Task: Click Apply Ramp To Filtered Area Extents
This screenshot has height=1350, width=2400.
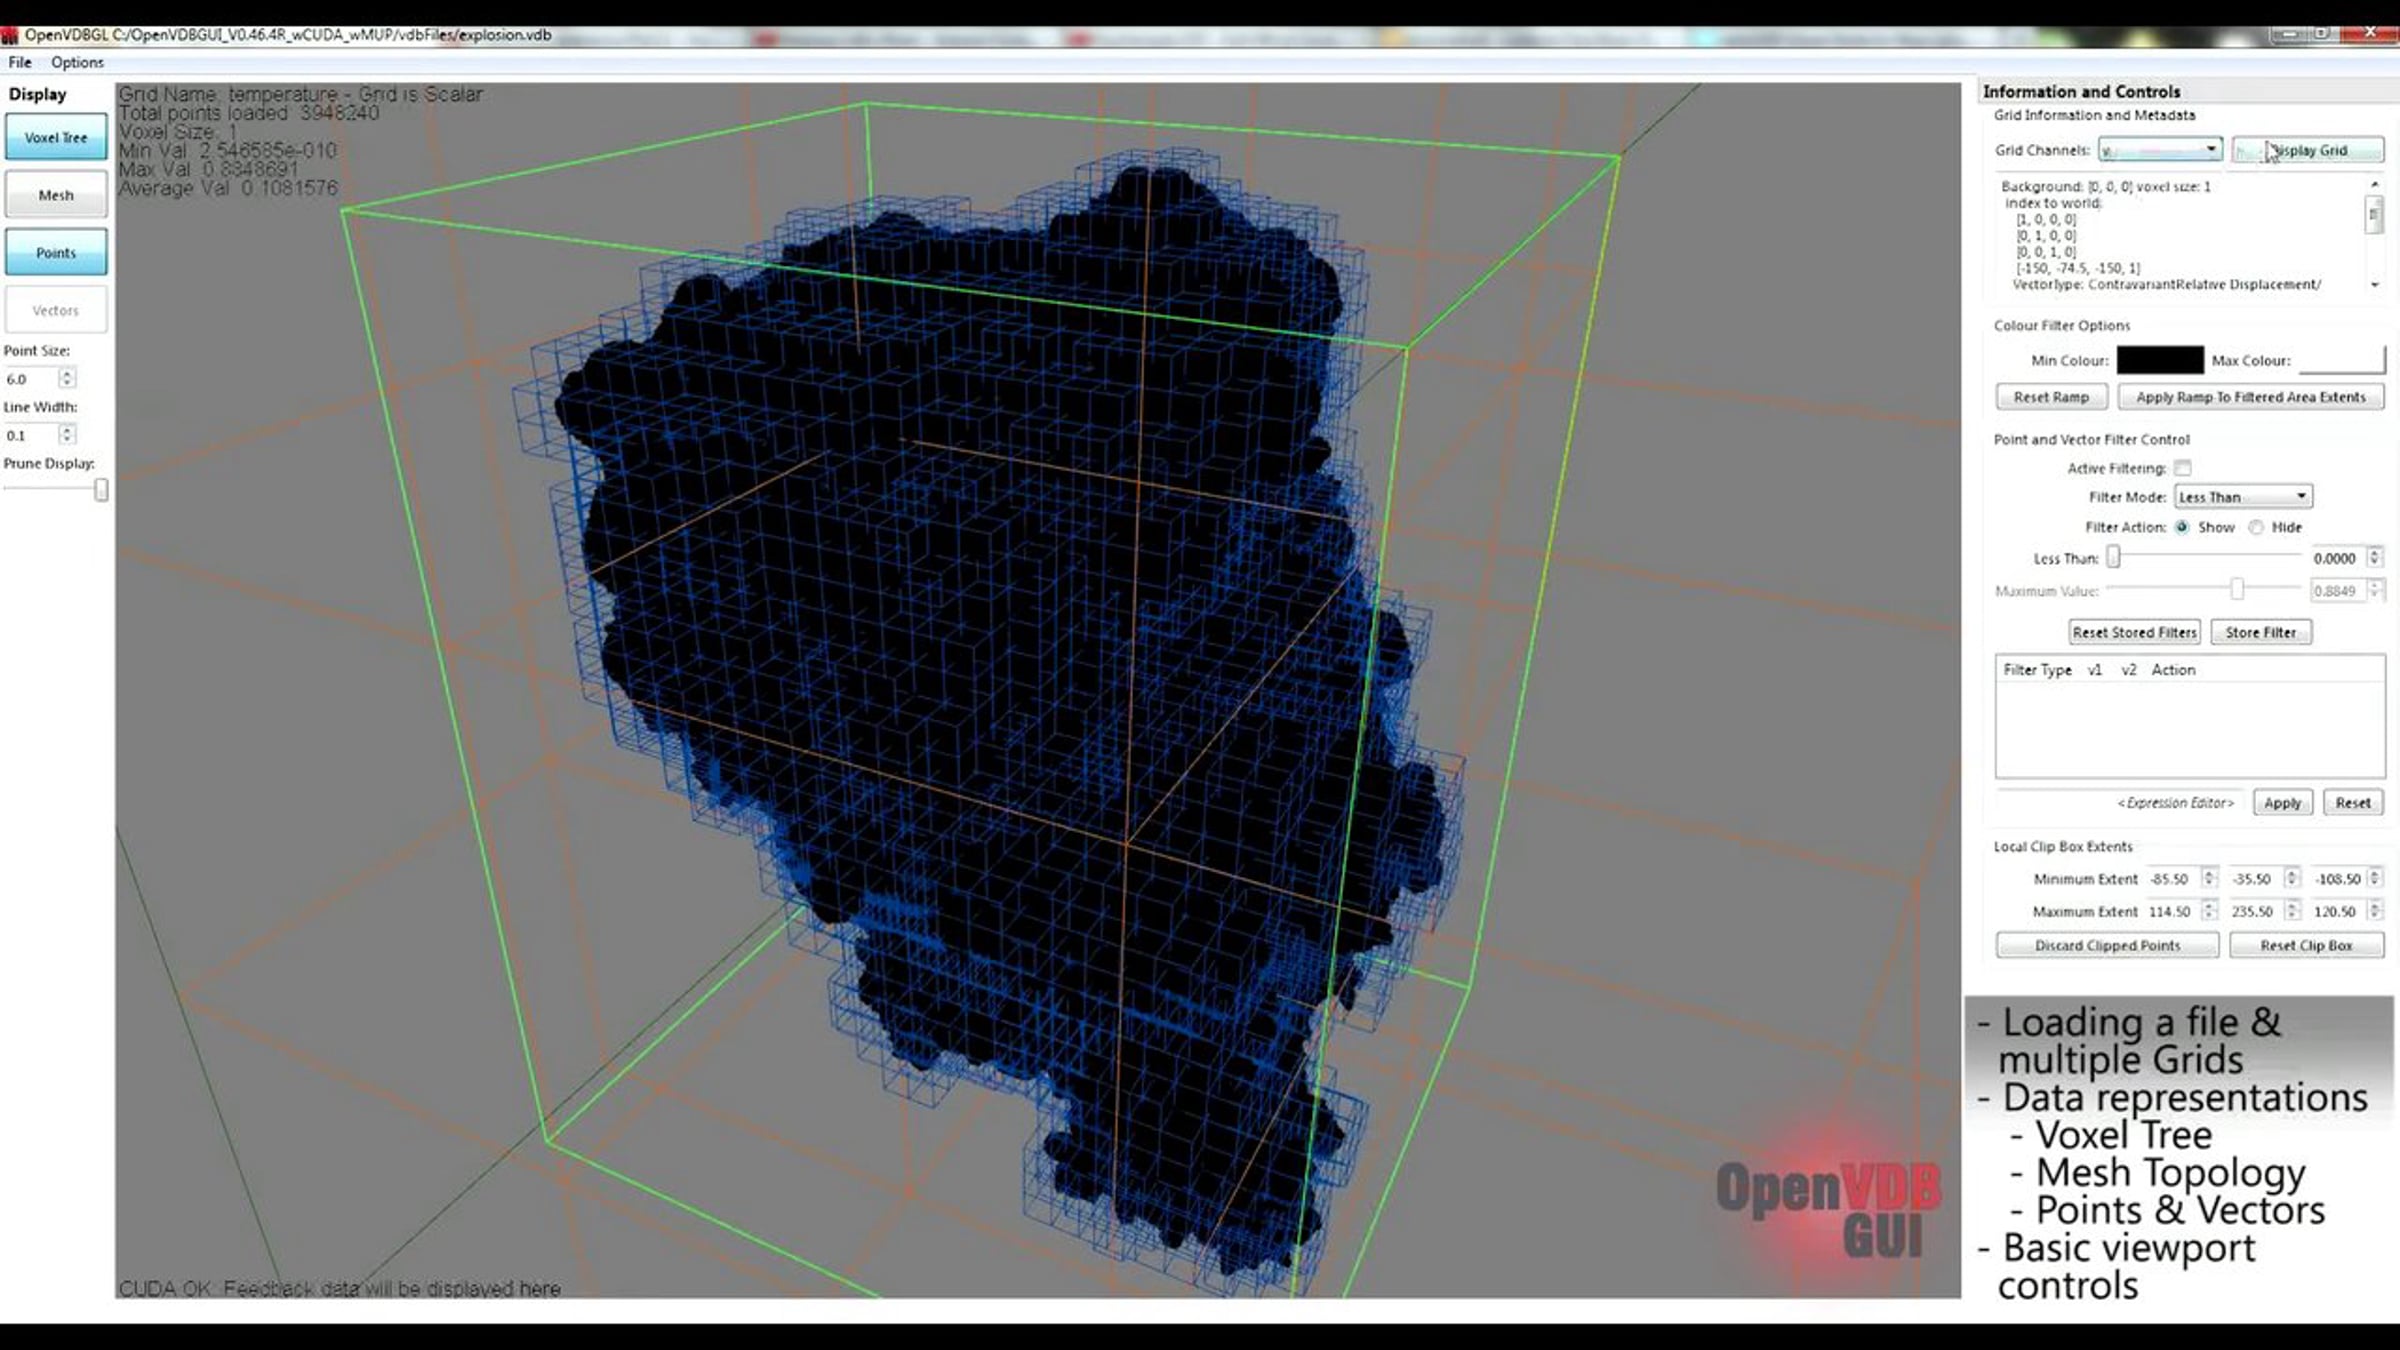Action: (x=2251, y=397)
